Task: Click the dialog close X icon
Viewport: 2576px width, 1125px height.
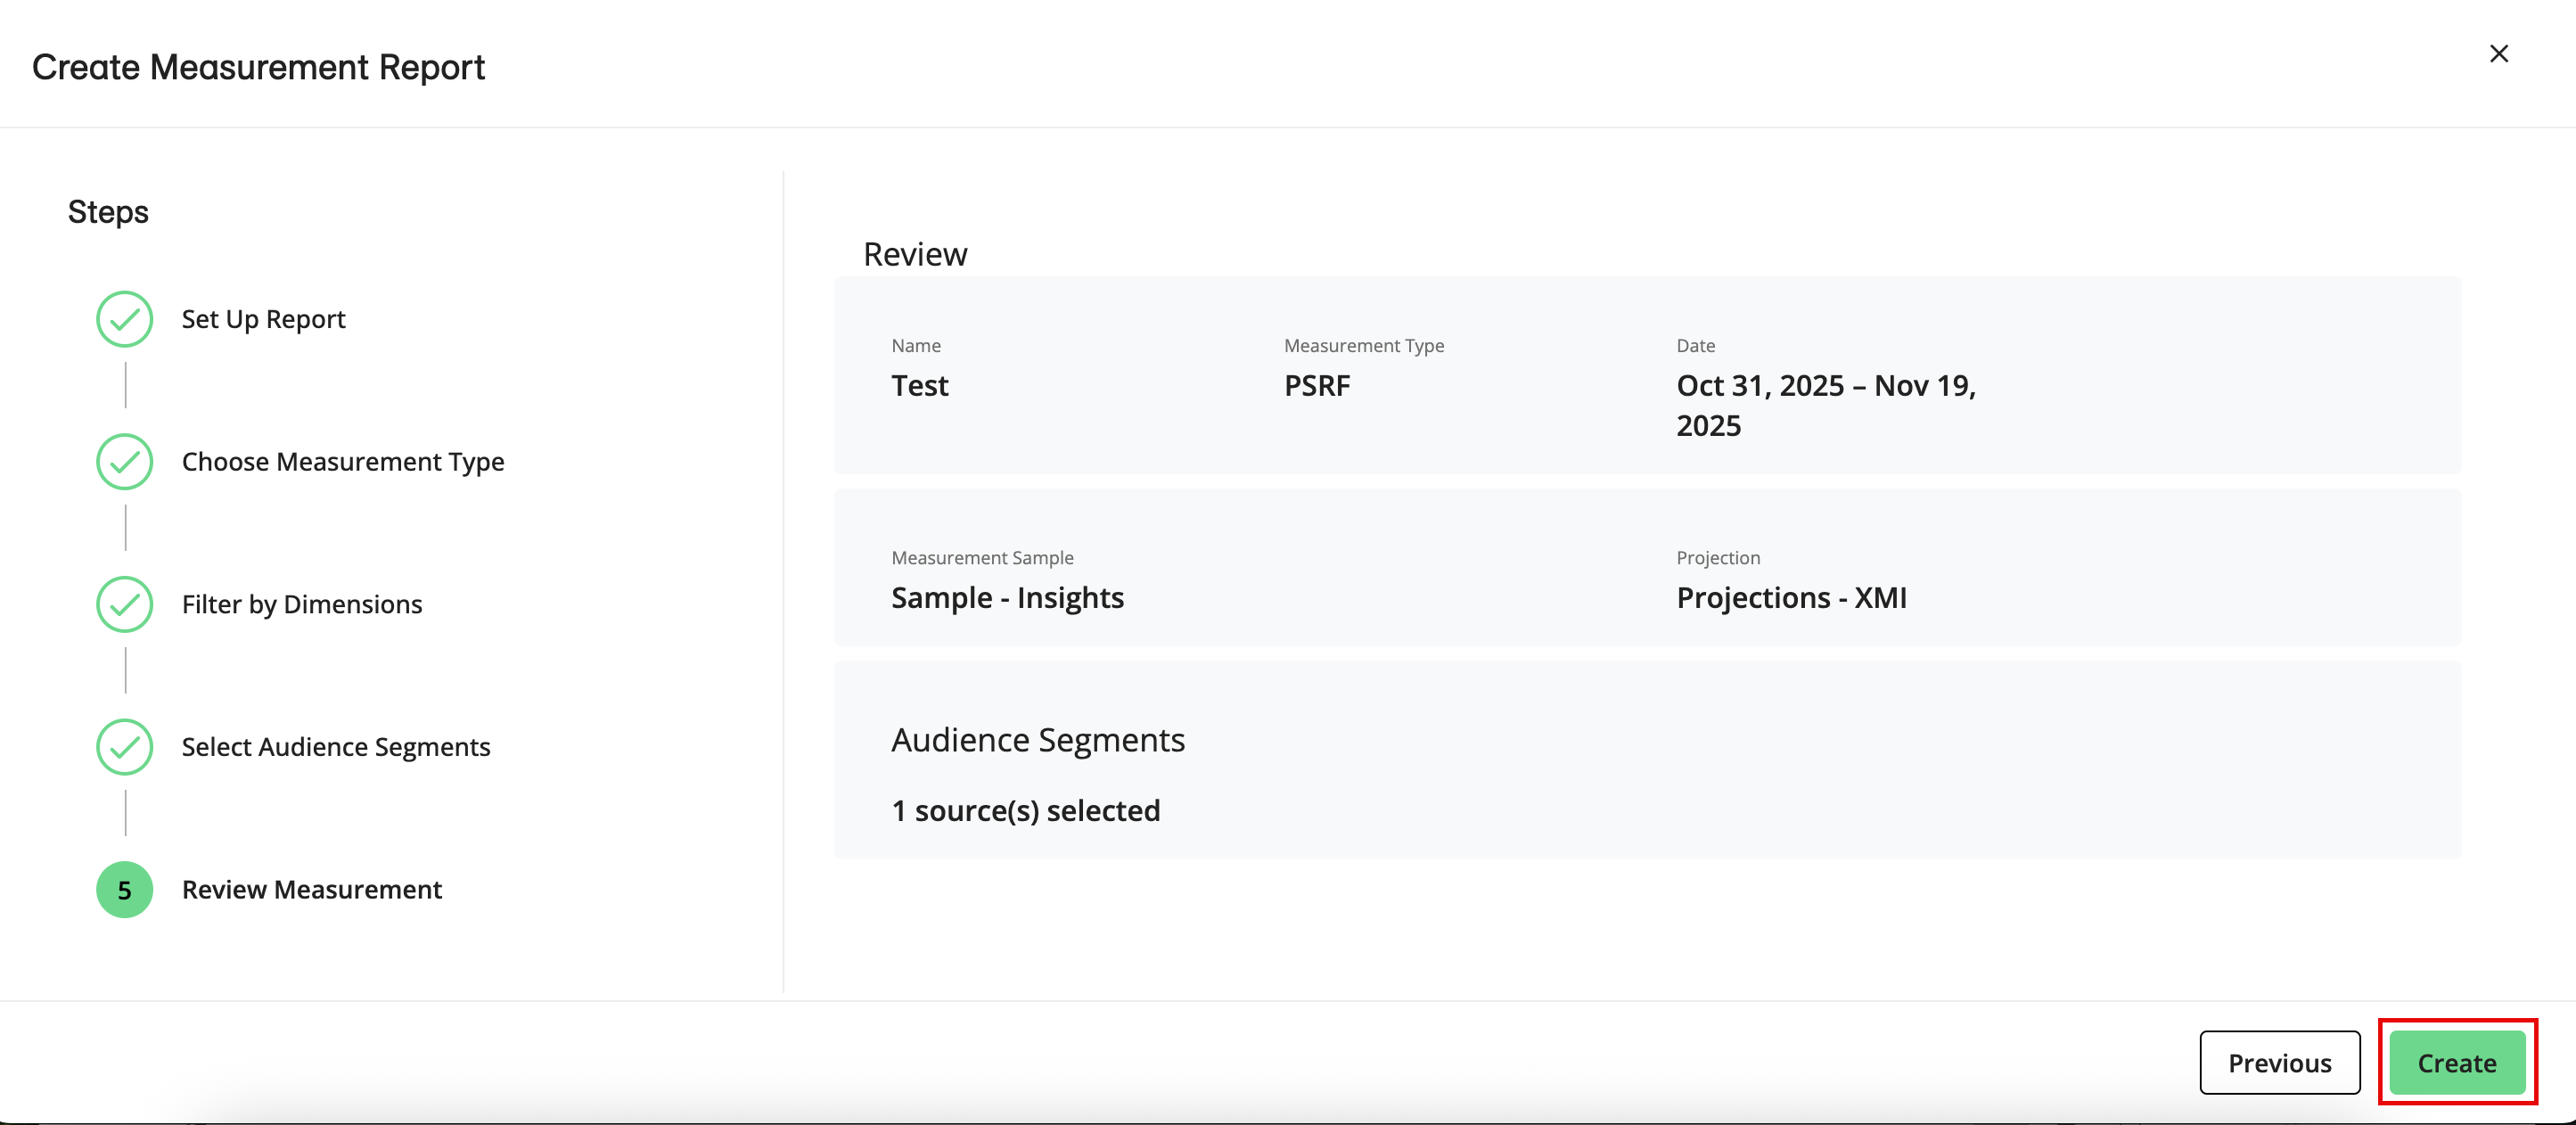Action: coord(2499,54)
